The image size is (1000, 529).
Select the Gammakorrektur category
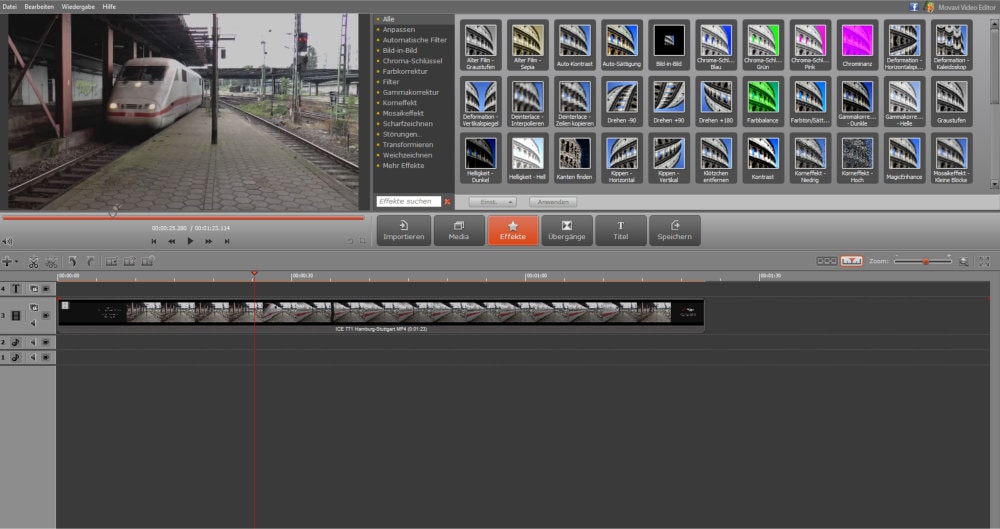411,92
